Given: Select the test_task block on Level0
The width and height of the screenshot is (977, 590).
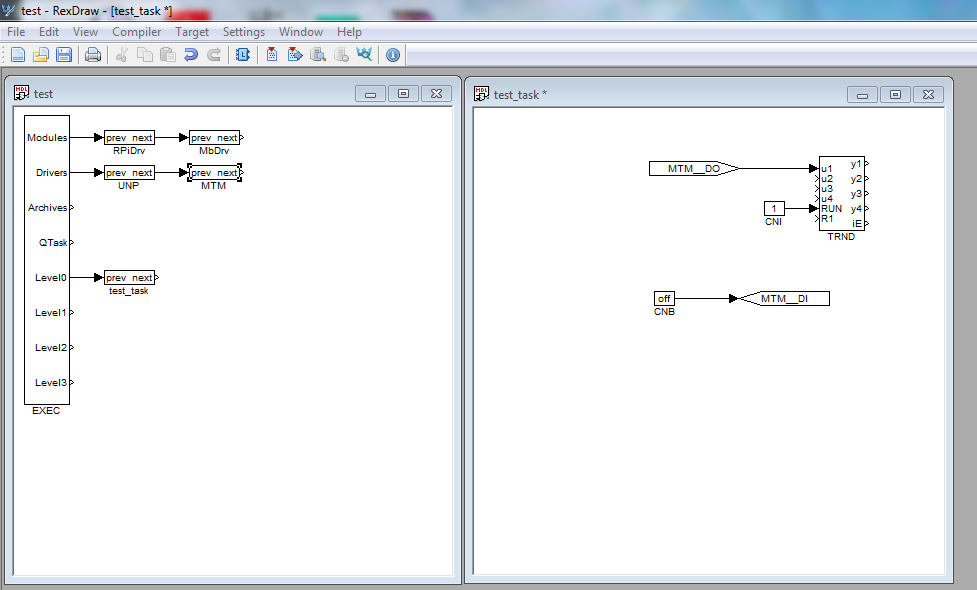Looking at the screenshot, I should (x=129, y=277).
